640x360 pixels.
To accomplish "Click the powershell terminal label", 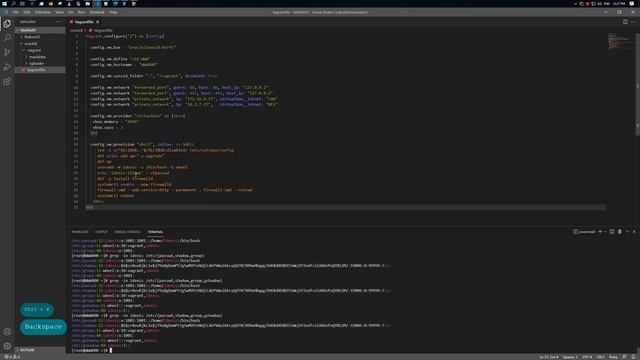I will pyautogui.click(x=584, y=232).
